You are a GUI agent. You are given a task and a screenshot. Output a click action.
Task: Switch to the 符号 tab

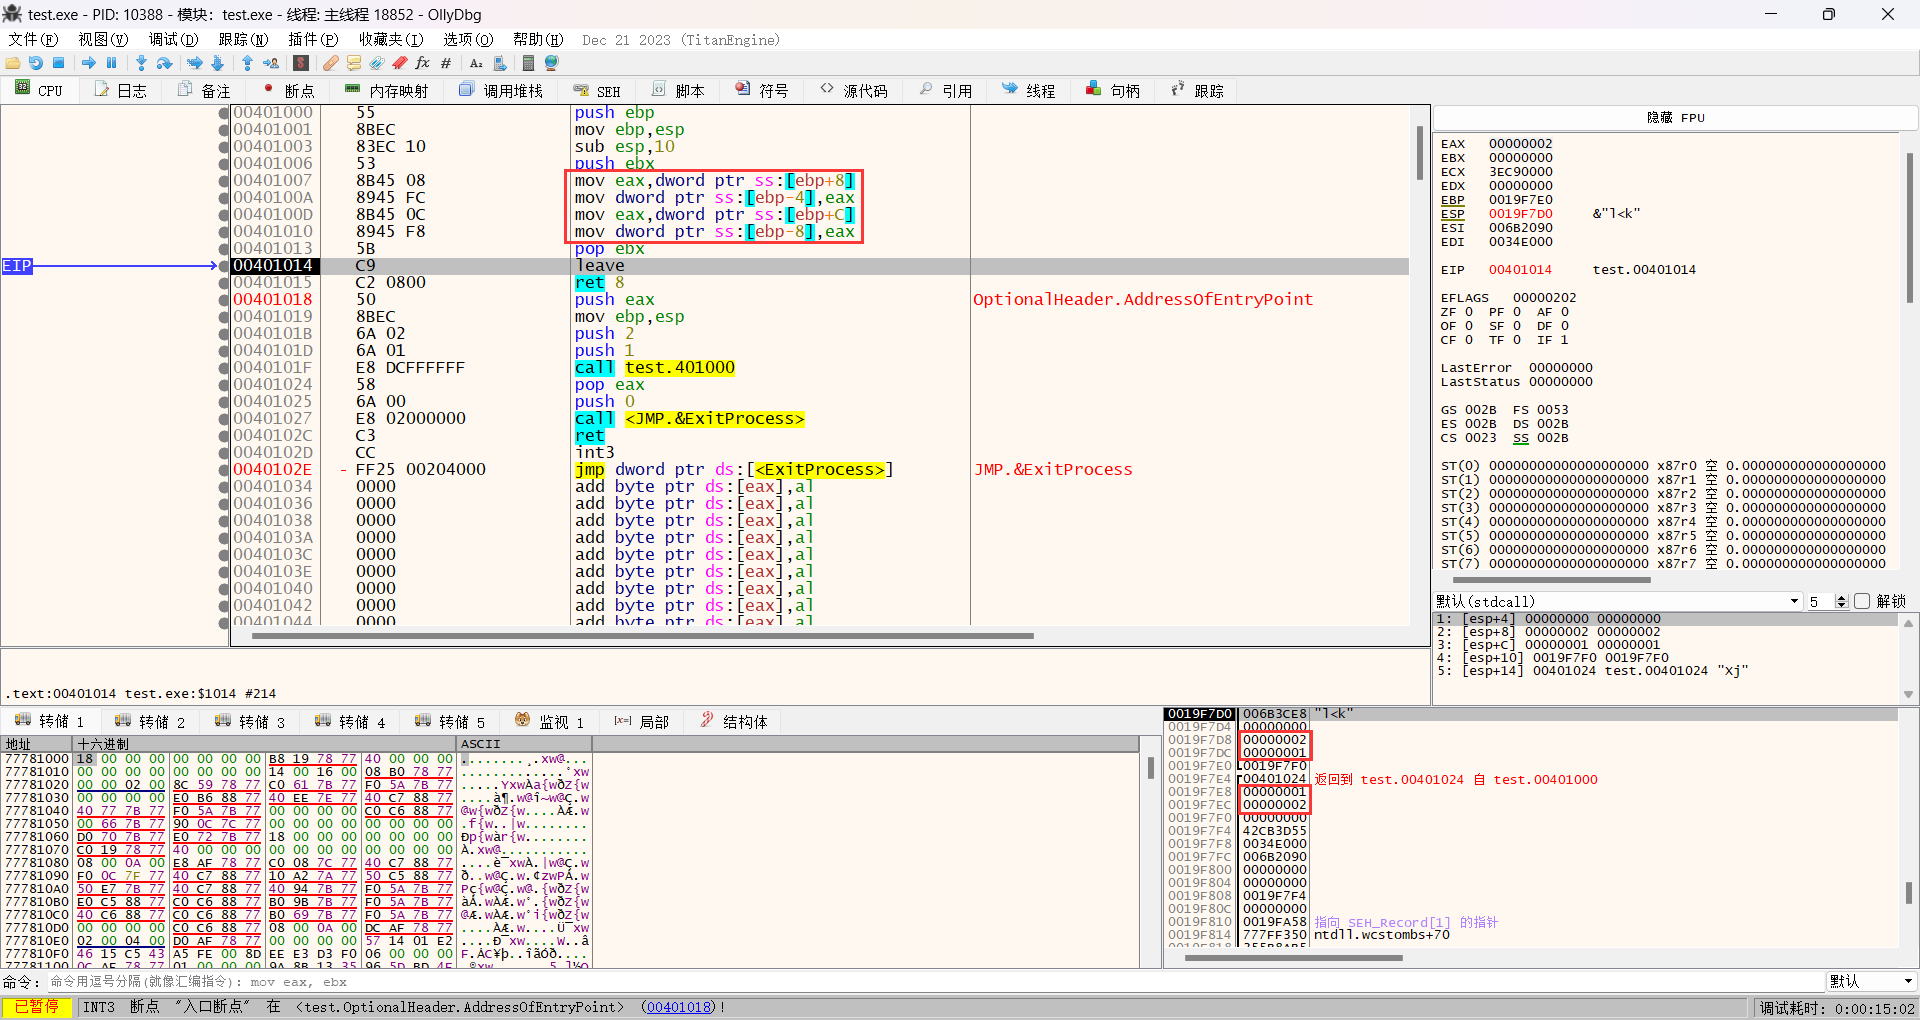pyautogui.click(x=762, y=90)
